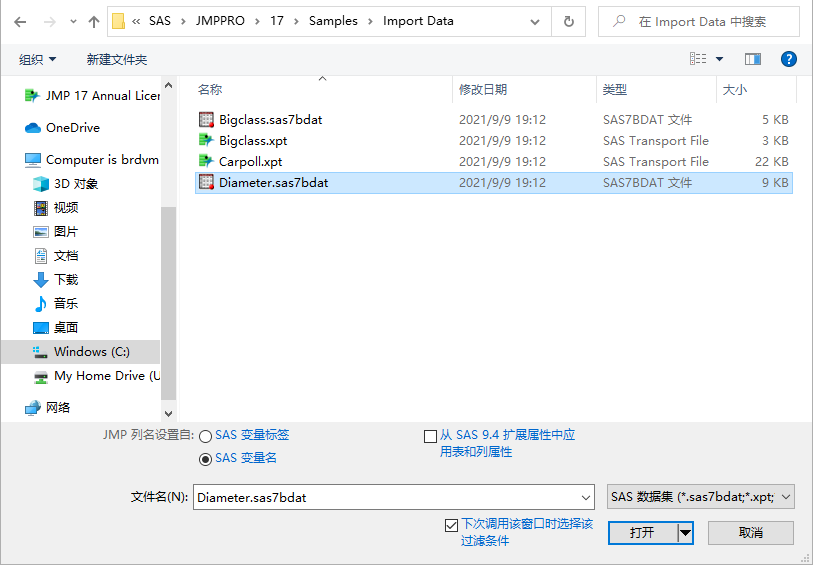Sort by 名称 column header
Image resolution: width=813 pixels, height=565 pixels.
(x=209, y=90)
